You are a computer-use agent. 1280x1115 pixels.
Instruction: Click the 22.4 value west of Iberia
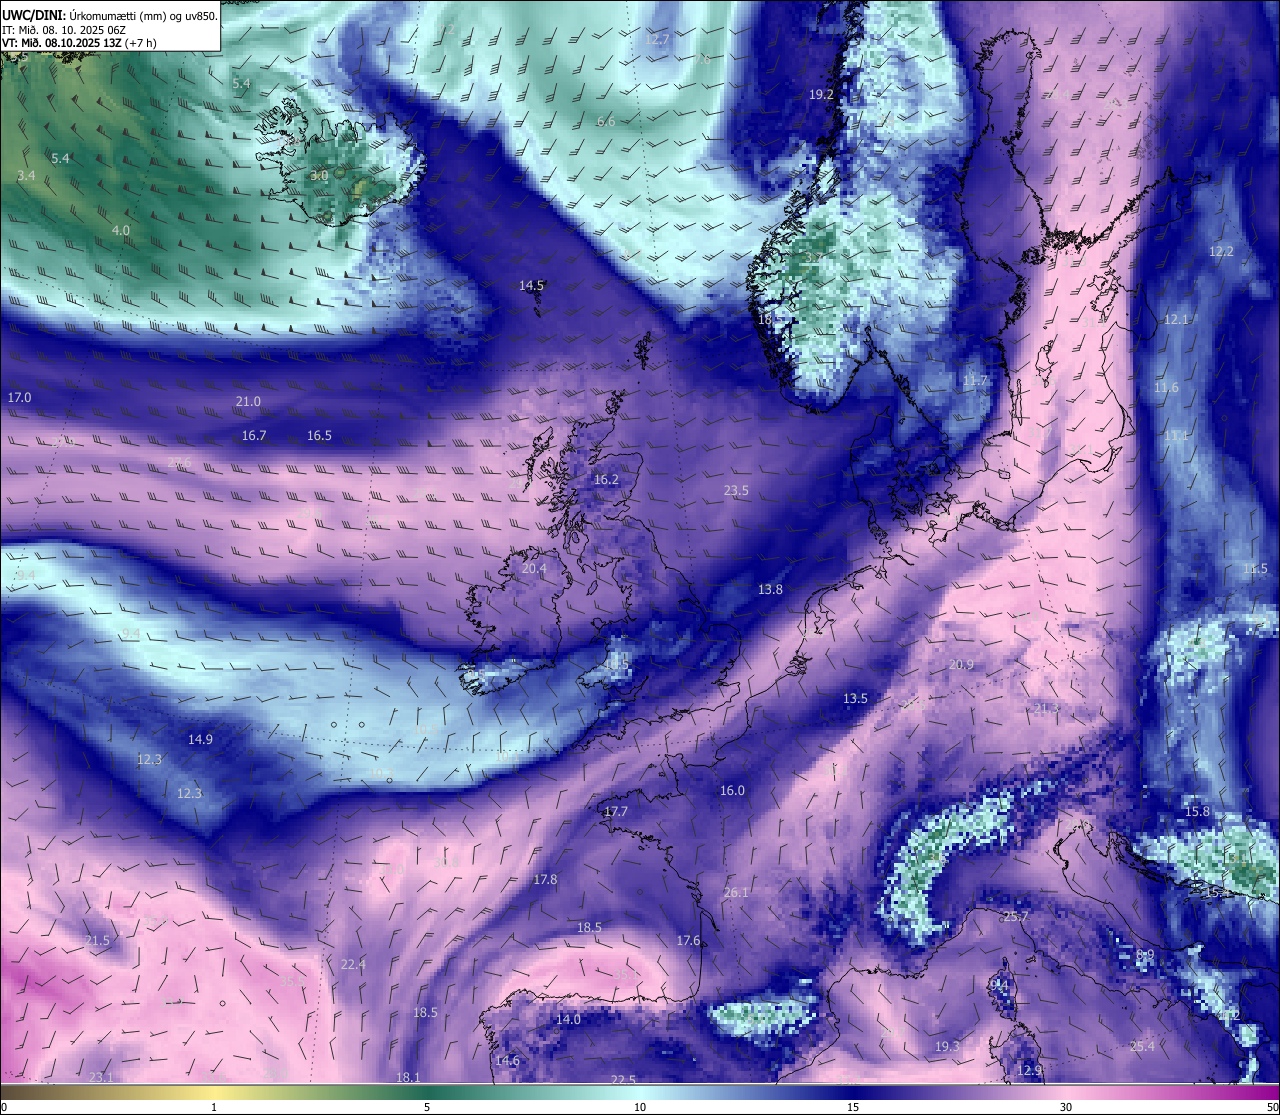[x=353, y=964]
